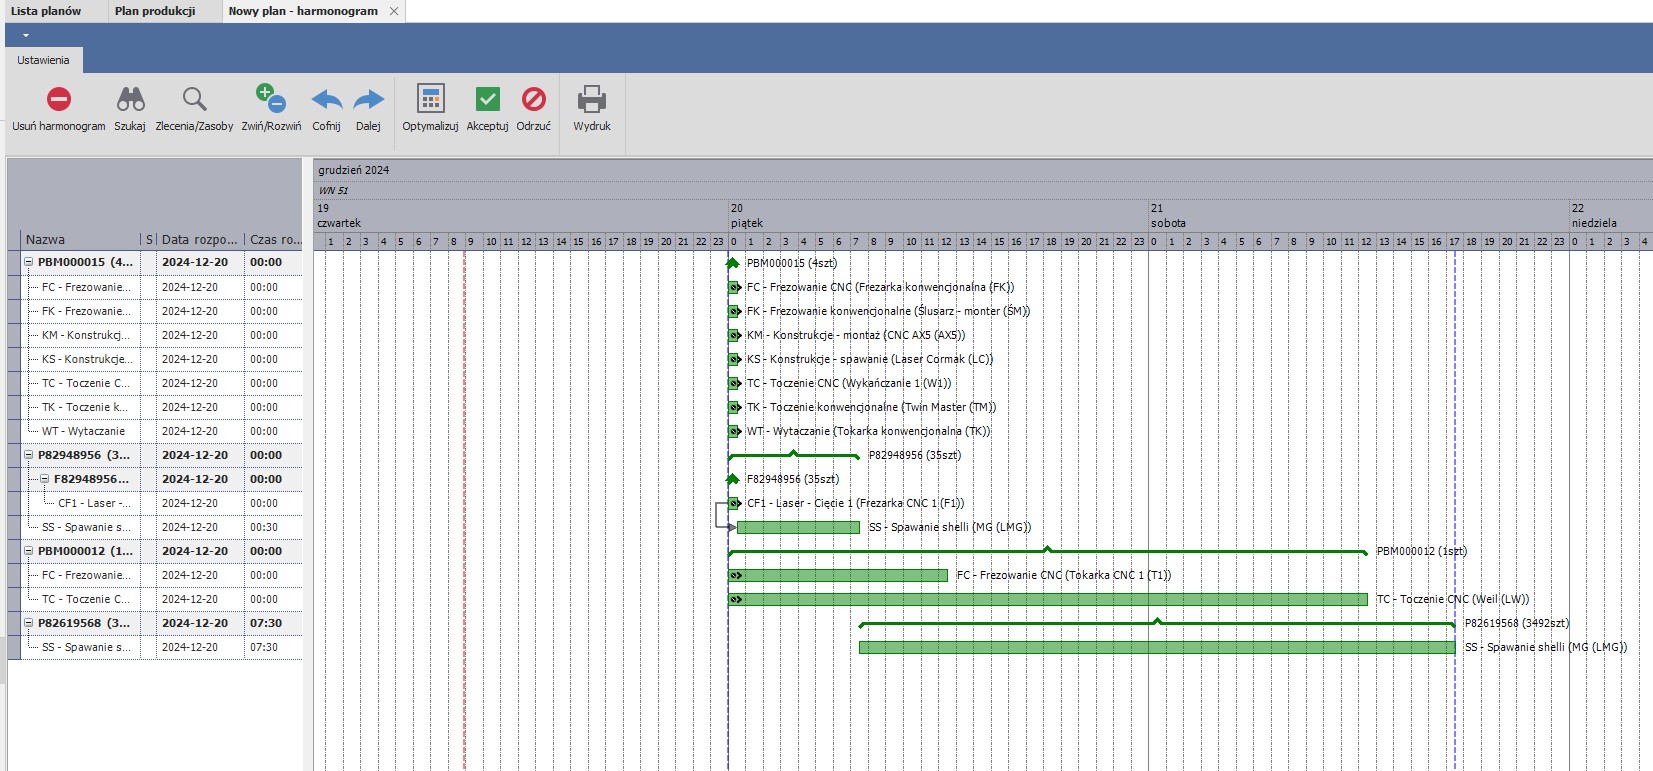
Task: Click the Nazwa column header
Action: pyautogui.click(x=46, y=239)
